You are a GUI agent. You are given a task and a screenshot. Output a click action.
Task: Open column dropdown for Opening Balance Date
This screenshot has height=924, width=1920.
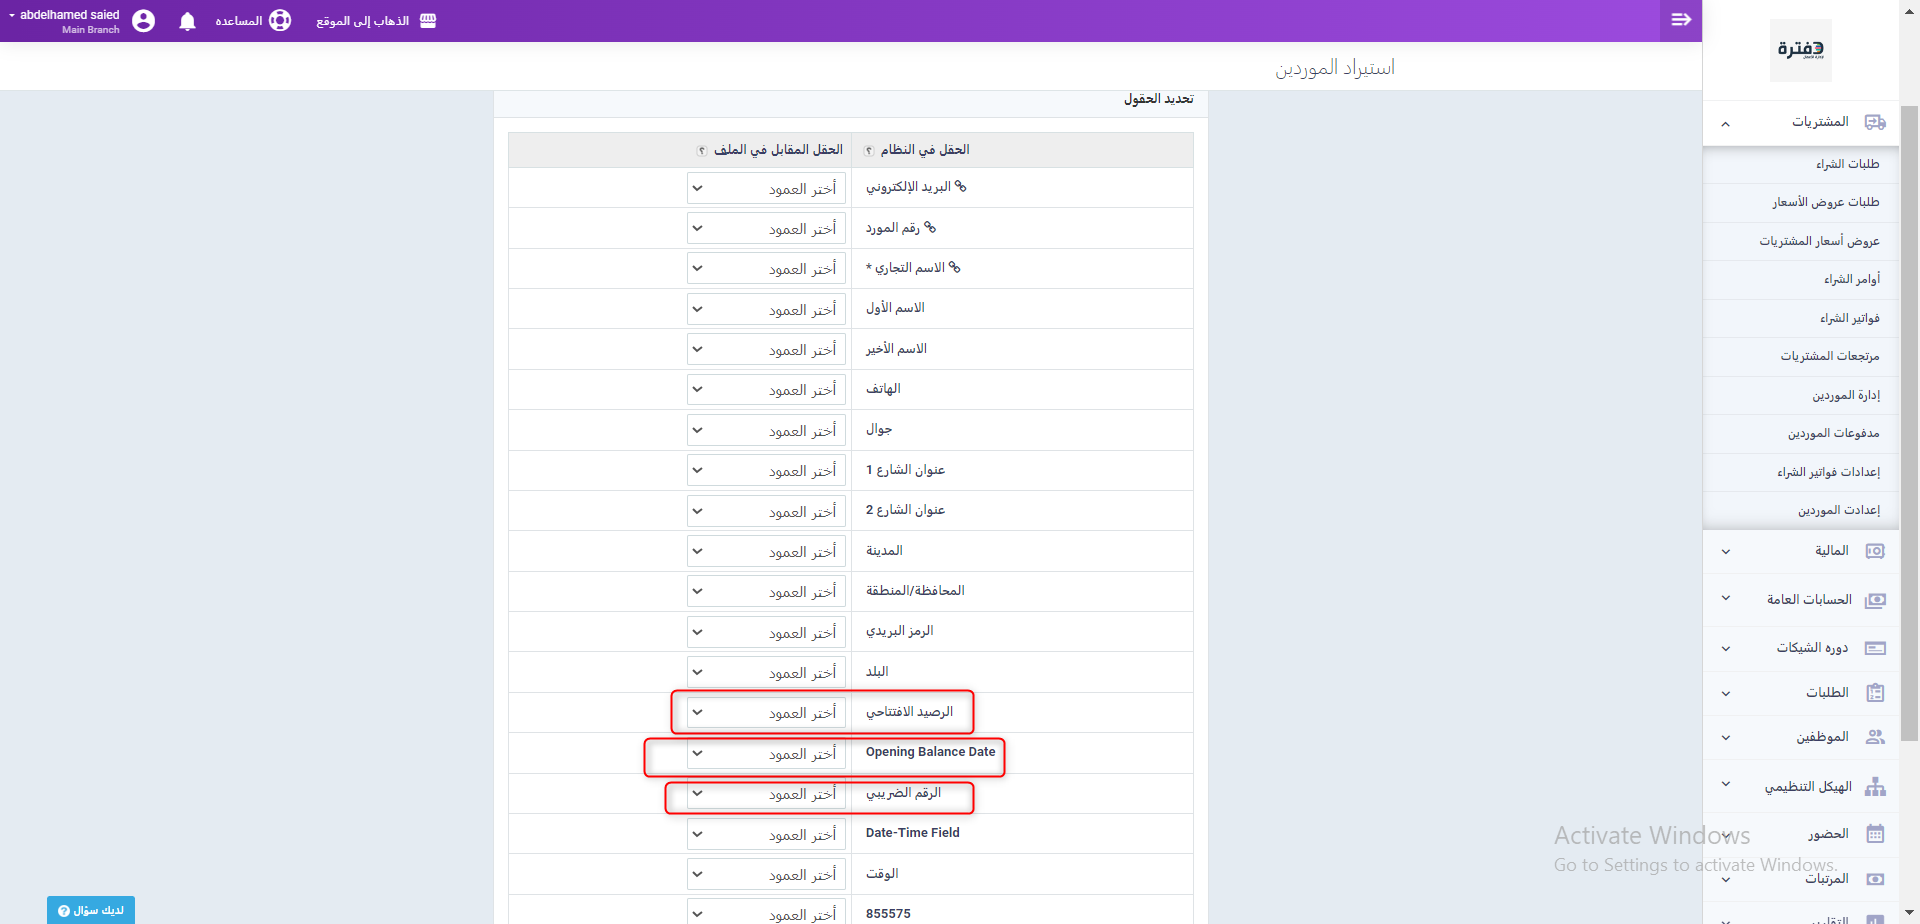pos(766,753)
